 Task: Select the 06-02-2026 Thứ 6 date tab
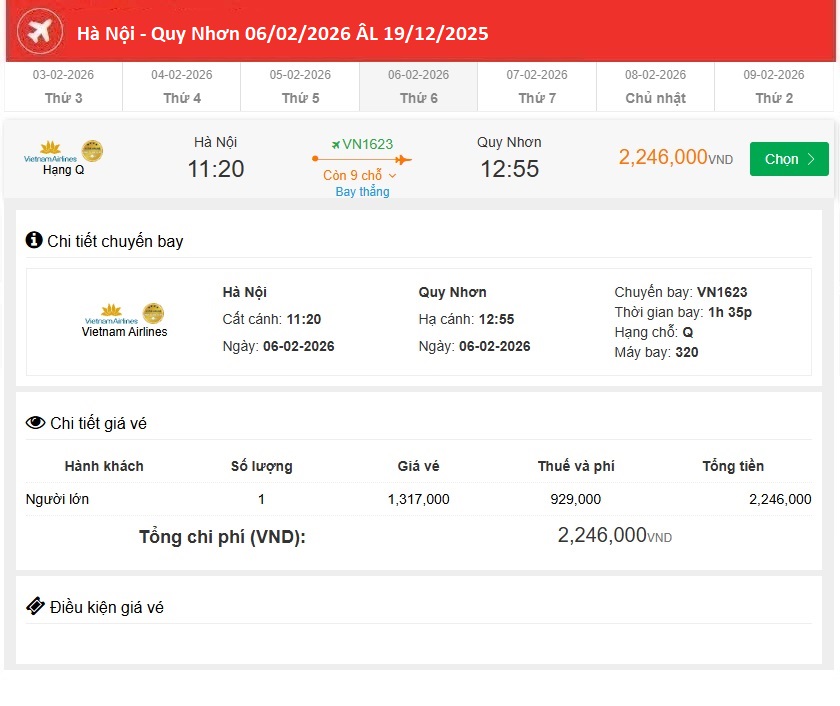point(419,86)
